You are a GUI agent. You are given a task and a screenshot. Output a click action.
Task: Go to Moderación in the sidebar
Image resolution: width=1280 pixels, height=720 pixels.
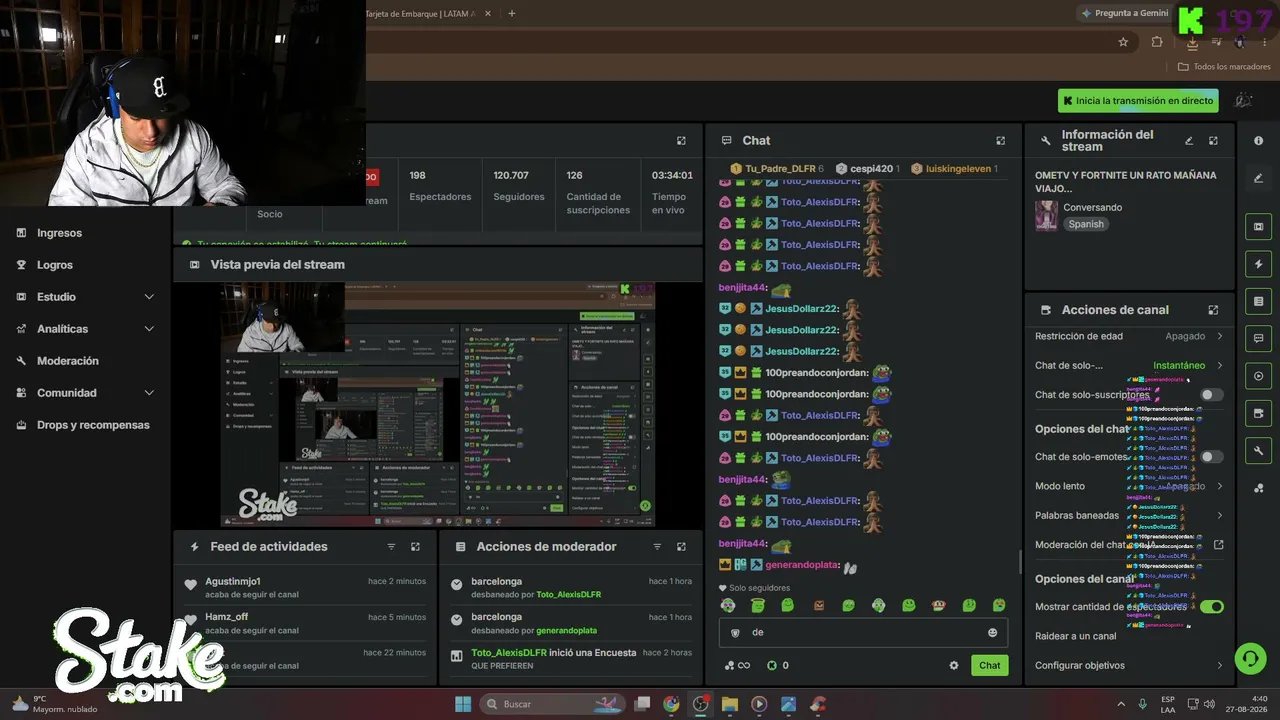pyautogui.click(x=67, y=361)
